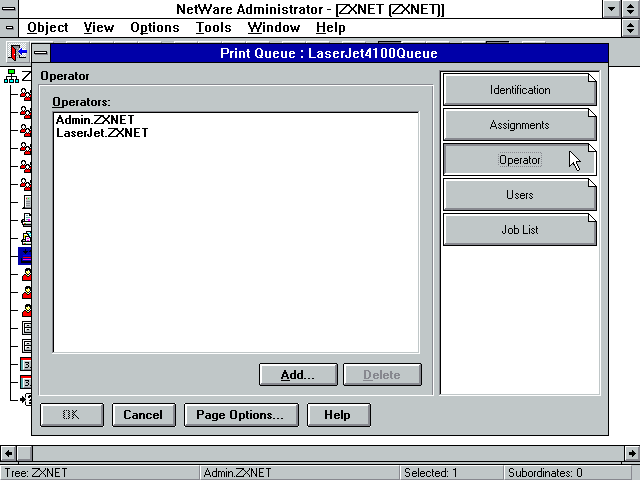Click the horizontal scrollbar thumb
Image resolution: width=640 pixels, height=480 pixels.
(x=24, y=453)
